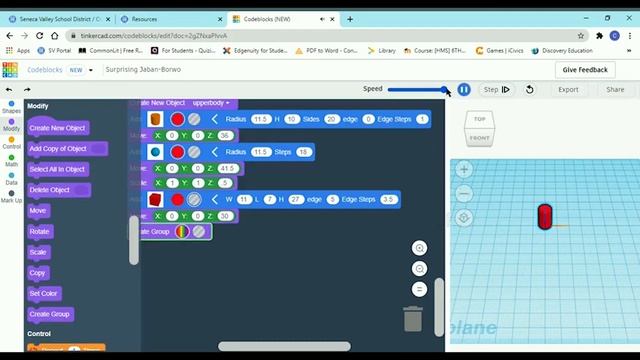Select the Add Copy of Object block
The image size is (640, 360).
click(x=67, y=149)
